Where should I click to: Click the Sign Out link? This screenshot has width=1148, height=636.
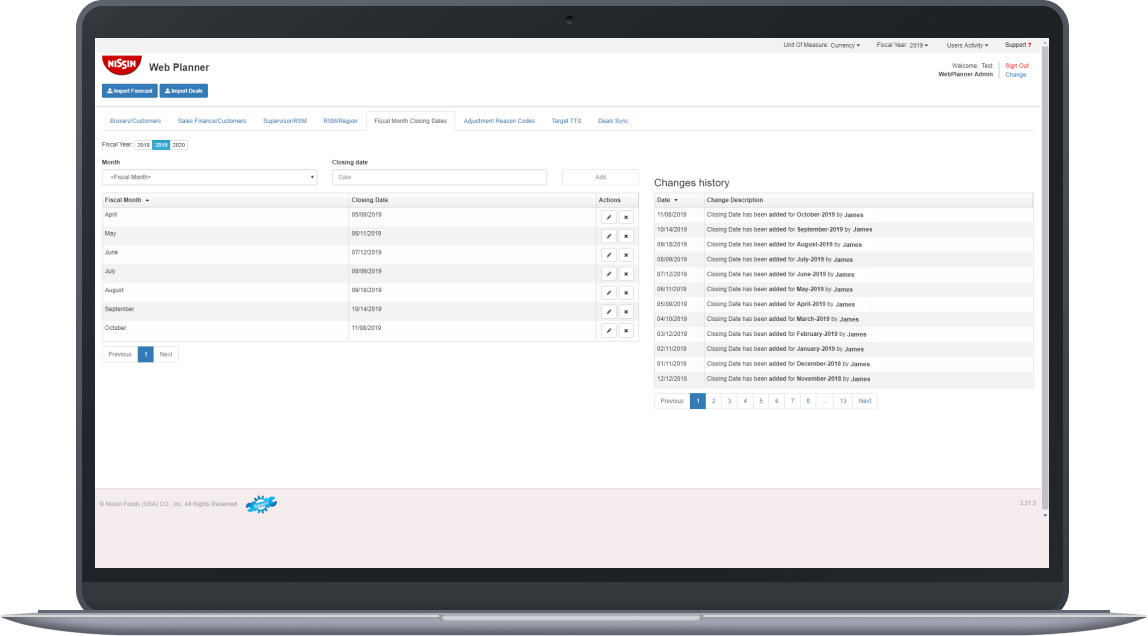tap(1016, 64)
